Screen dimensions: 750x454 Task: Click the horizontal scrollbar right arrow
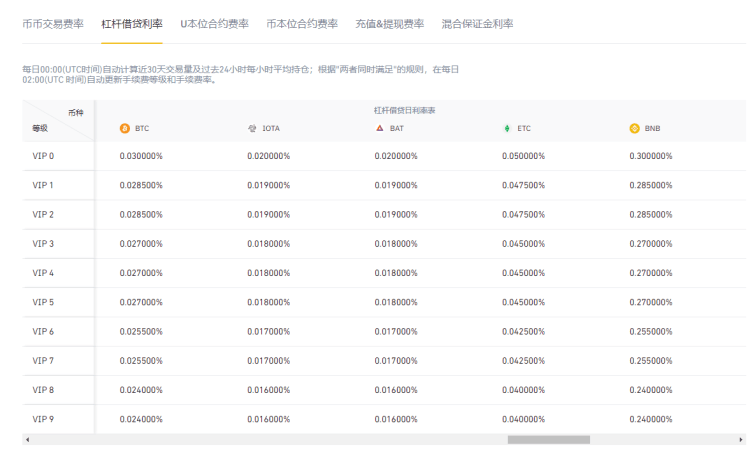[x=739, y=439]
